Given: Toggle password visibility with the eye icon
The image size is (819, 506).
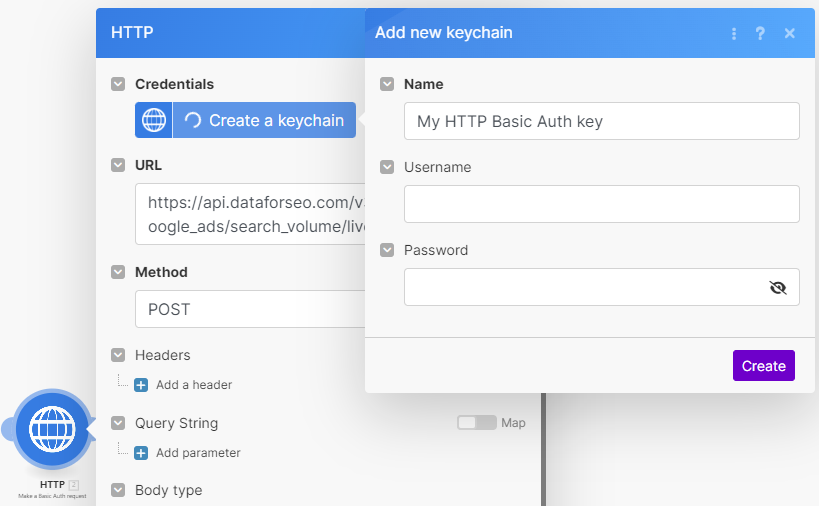Looking at the screenshot, I should [778, 287].
